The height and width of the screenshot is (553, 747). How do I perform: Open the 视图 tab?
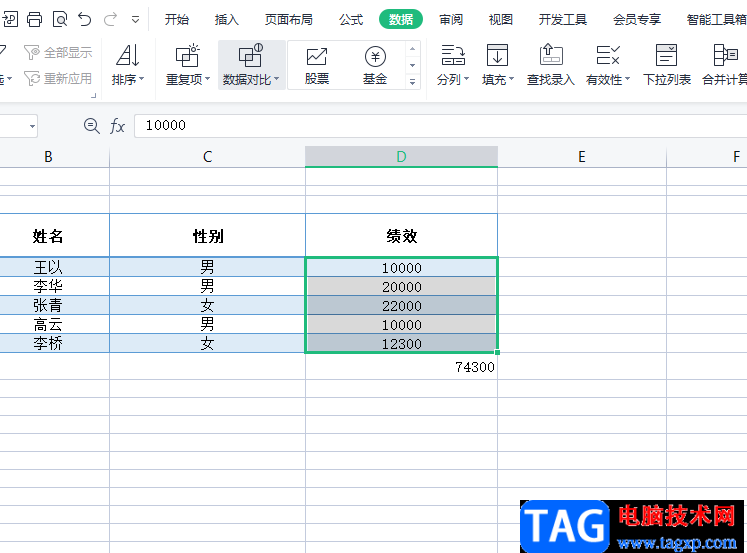tap(501, 20)
